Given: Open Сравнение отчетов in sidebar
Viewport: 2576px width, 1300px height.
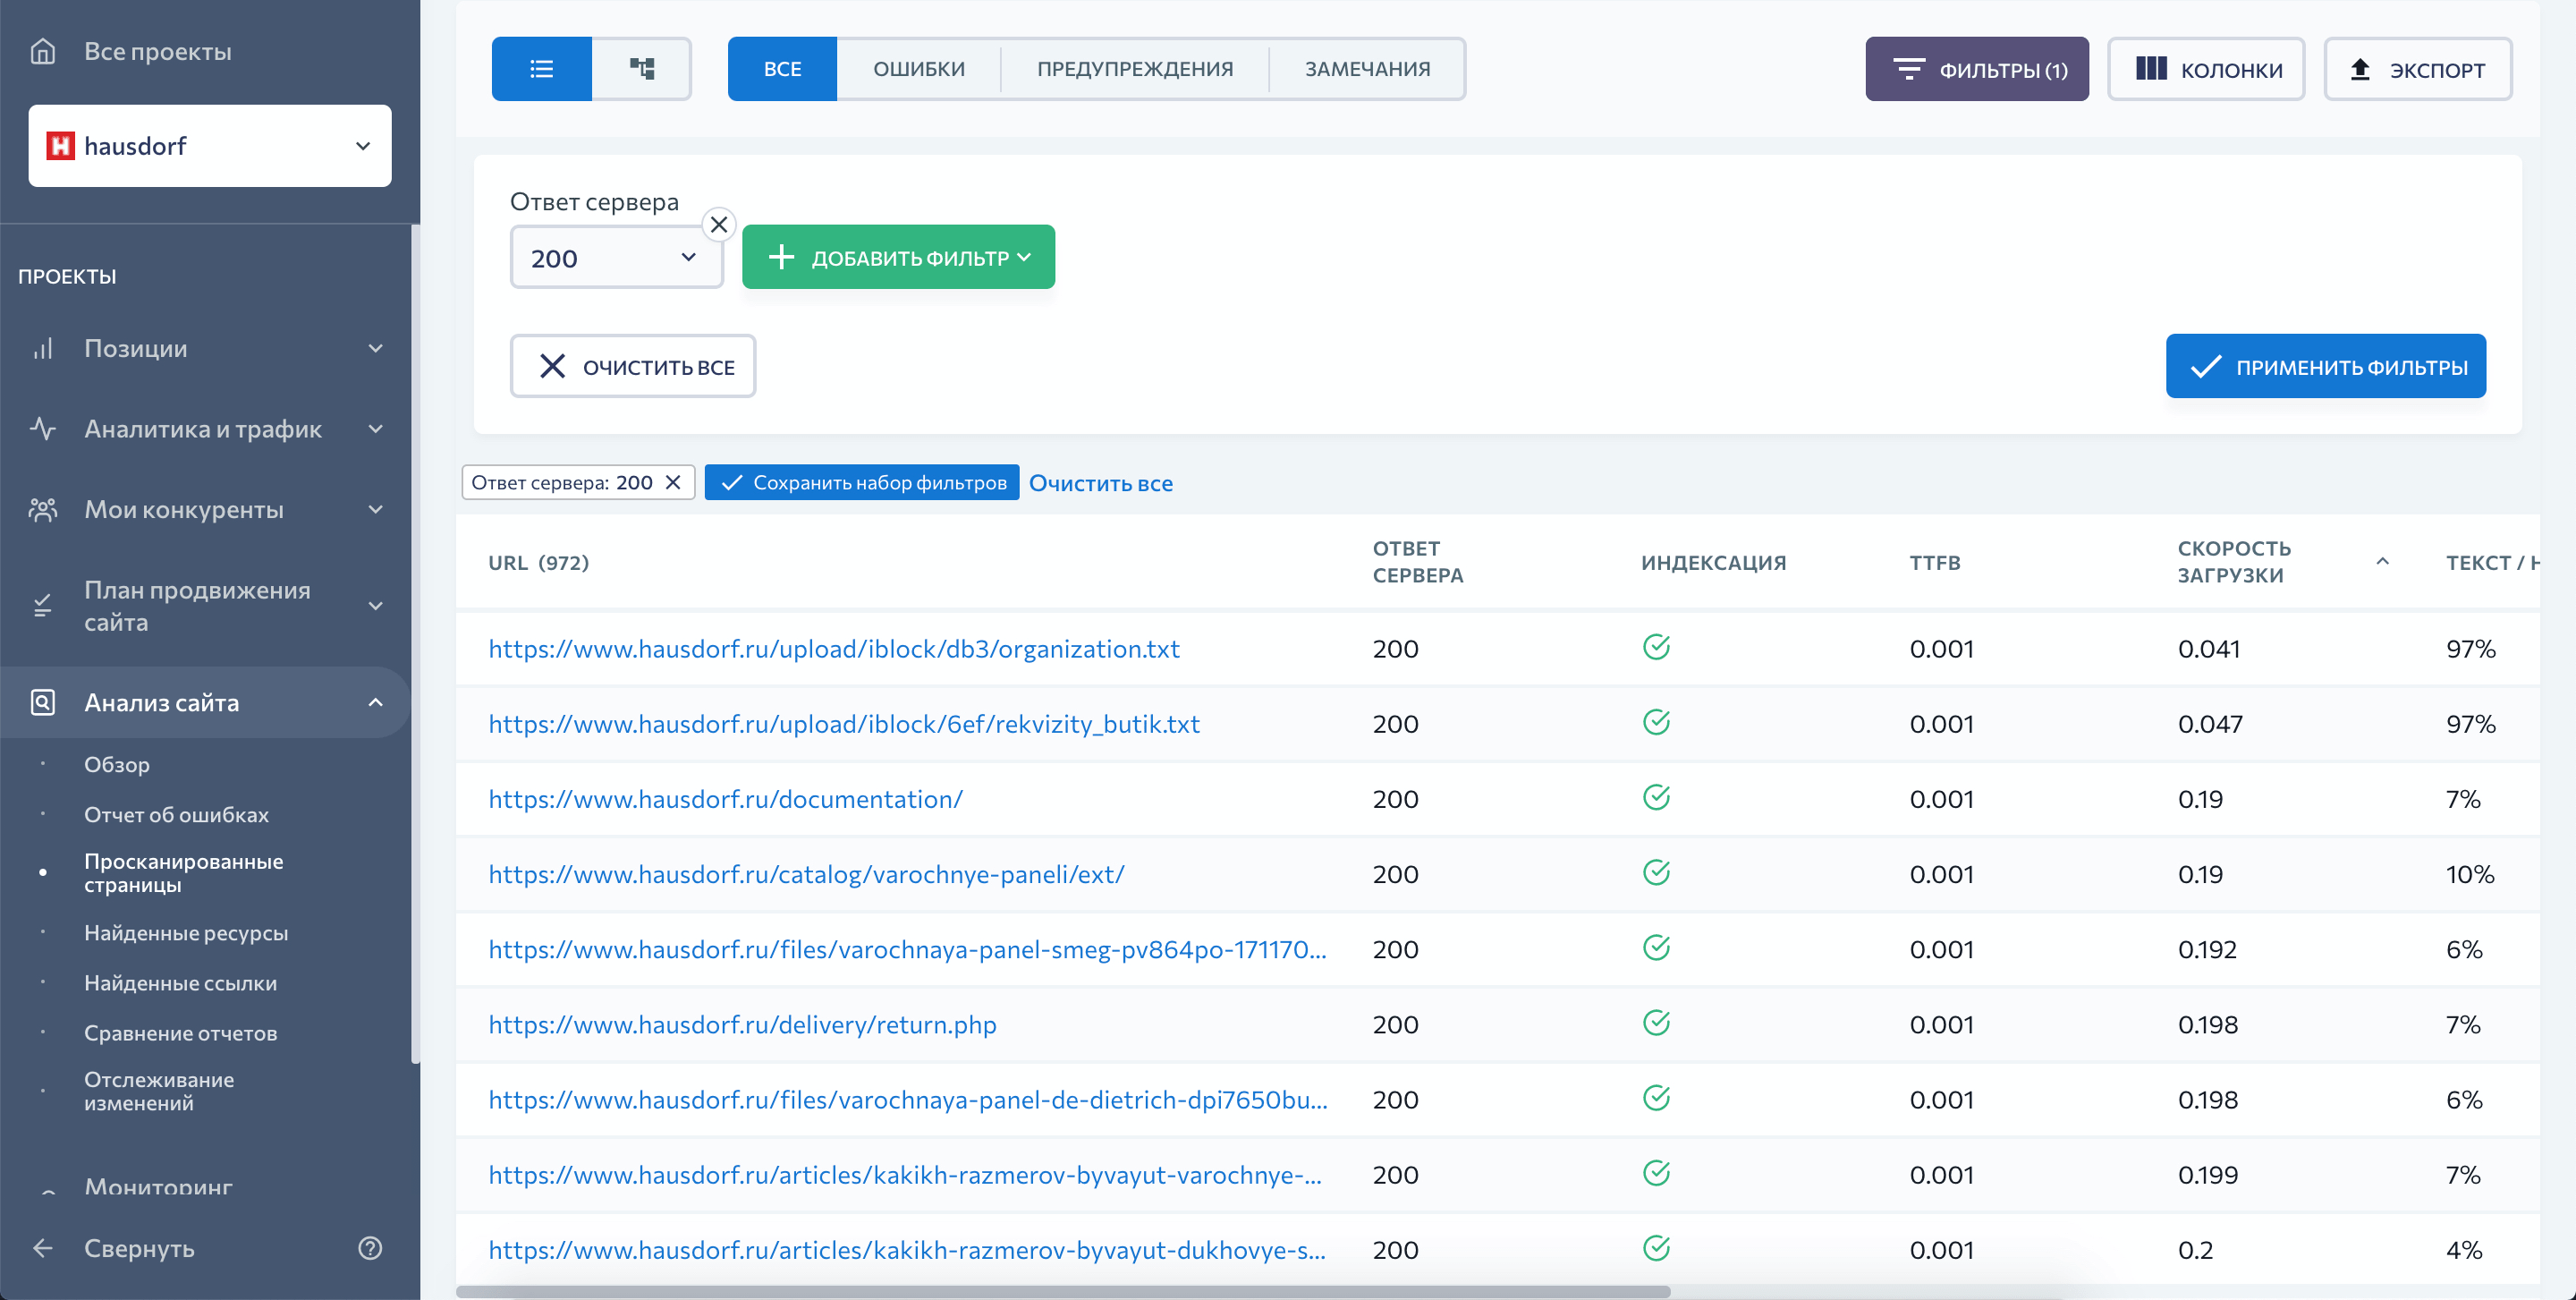Looking at the screenshot, I should click(x=180, y=1033).
